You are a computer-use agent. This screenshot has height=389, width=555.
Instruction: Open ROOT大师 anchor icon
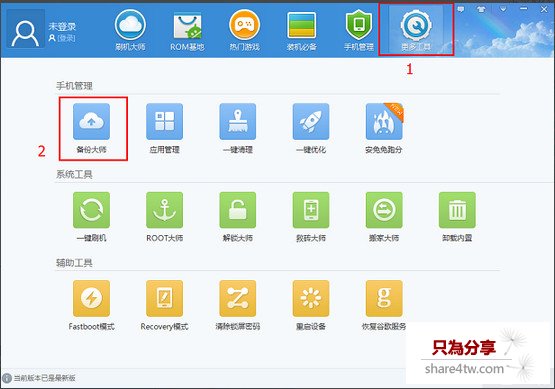[165, 210]
